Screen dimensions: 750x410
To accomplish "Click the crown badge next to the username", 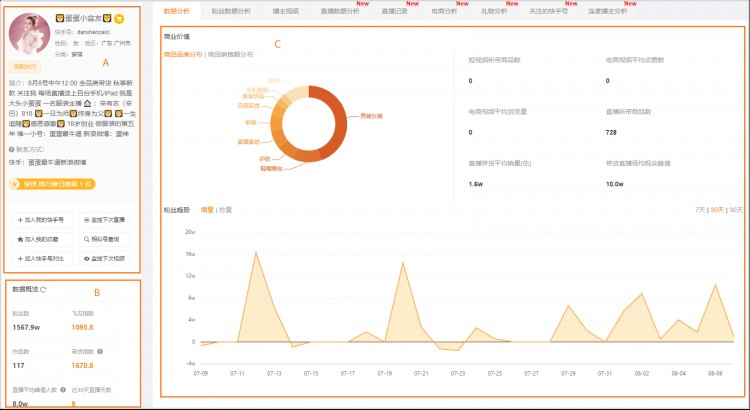I will point(120,18).
